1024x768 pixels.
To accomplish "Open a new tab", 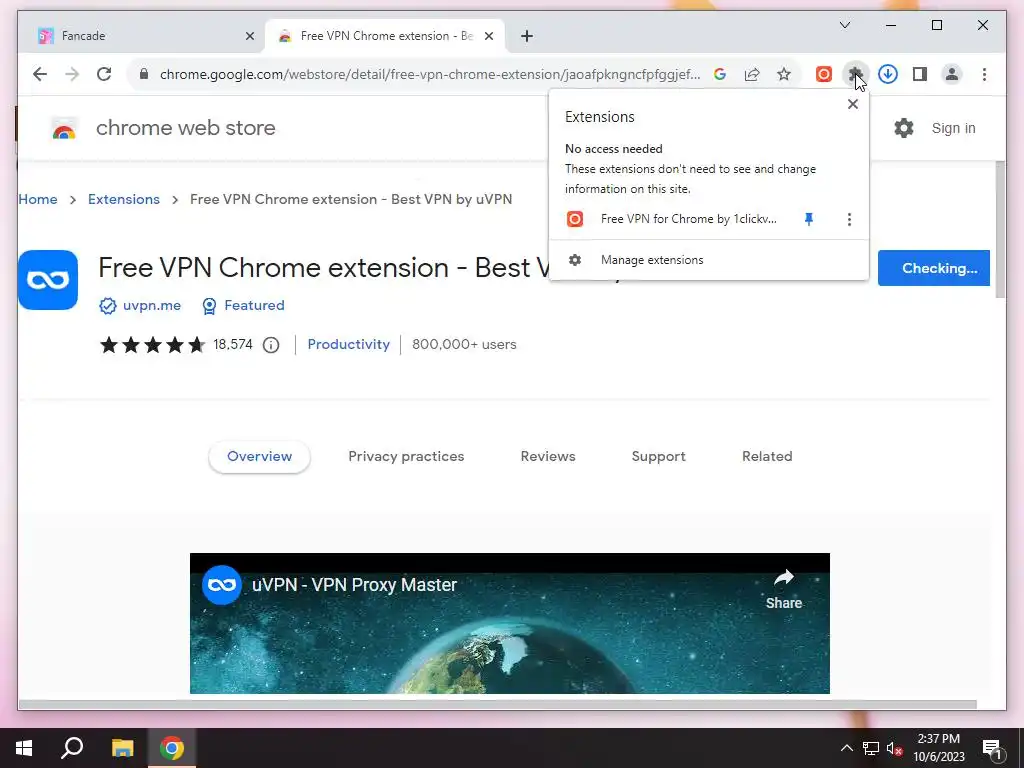I will [527, 36].
